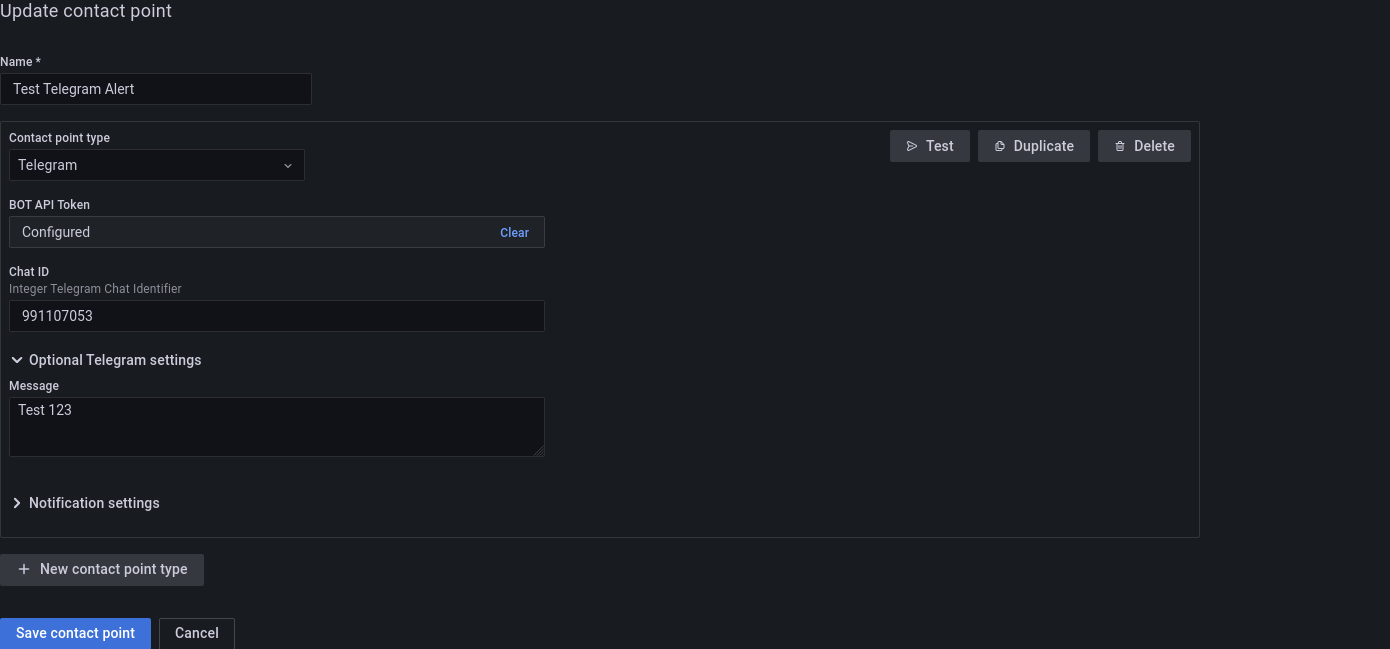Clear the configured BOT API Token

[514, 233]
